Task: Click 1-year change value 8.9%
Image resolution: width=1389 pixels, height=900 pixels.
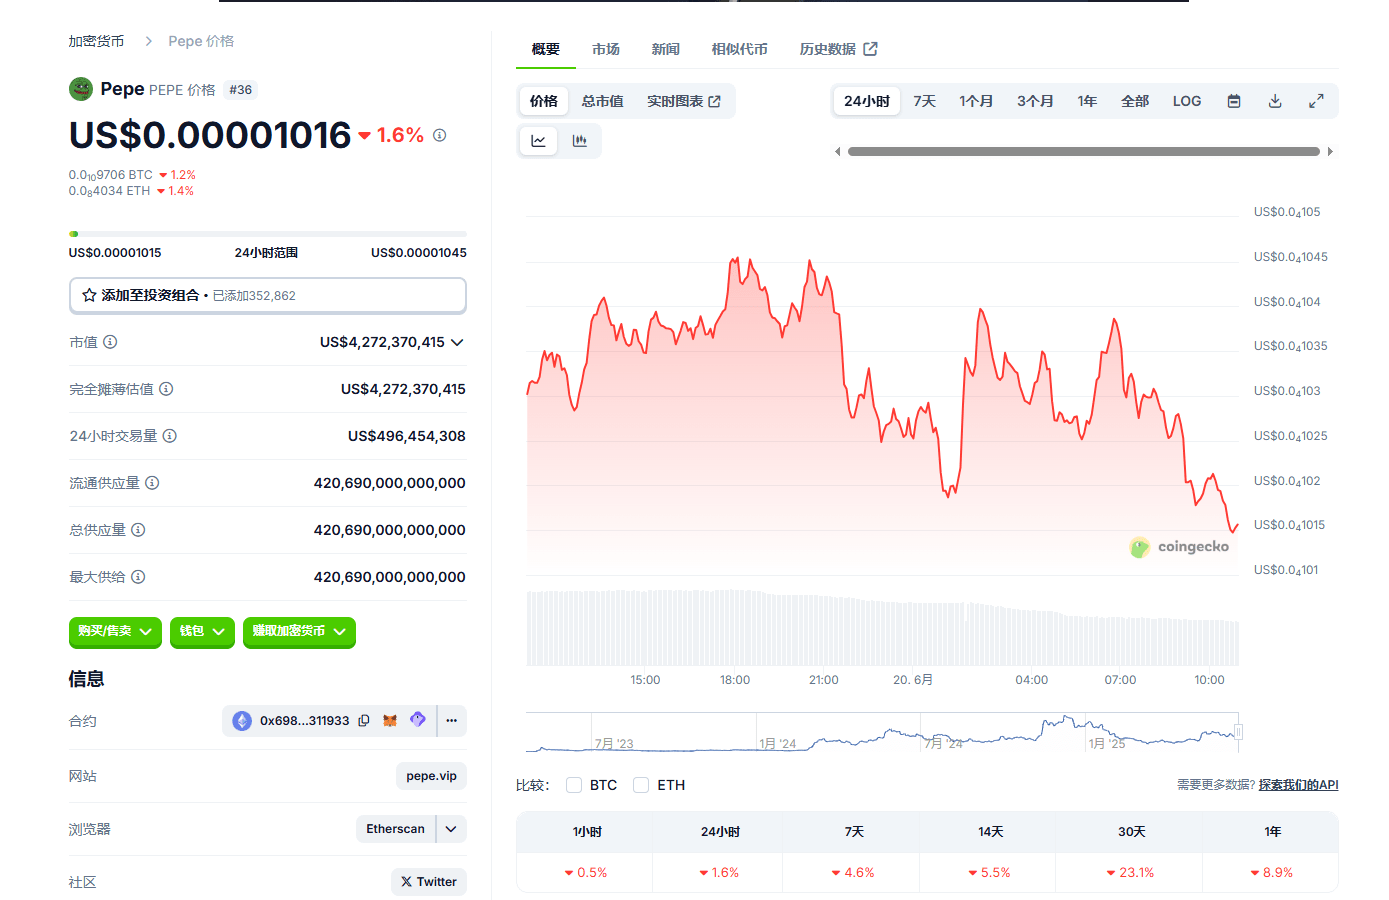Action: pyautogui.click(x=1271, y=873)
